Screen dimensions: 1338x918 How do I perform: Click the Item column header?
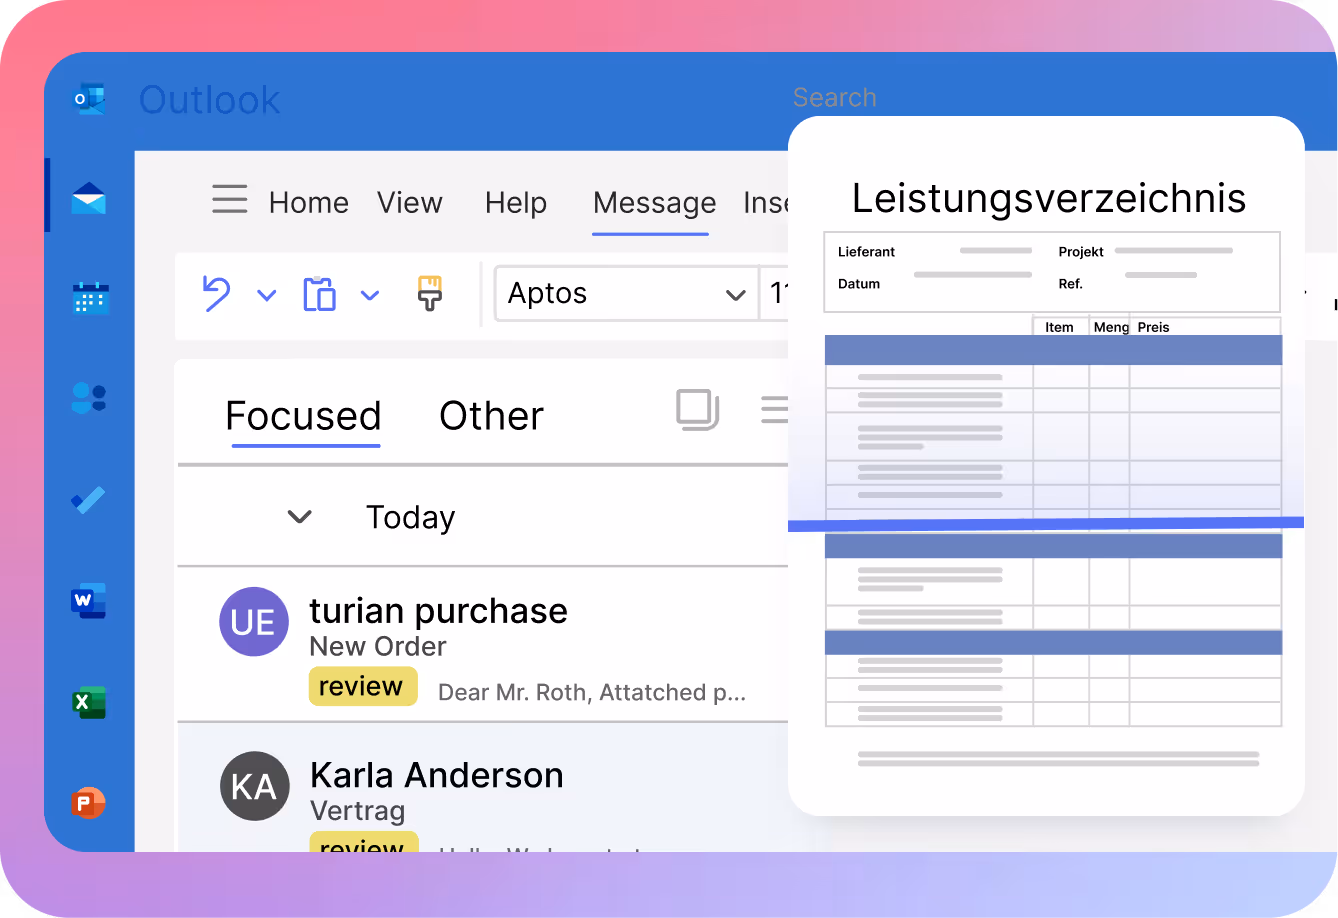pos(1059,327)
